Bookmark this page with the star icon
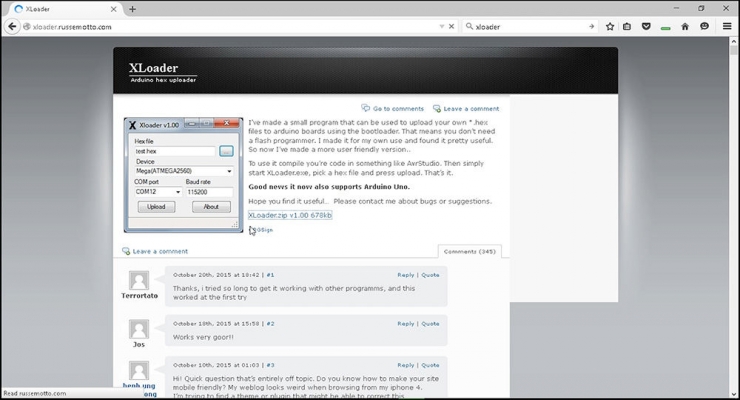The height and width of the screenshot is (400, 740). 610,27
